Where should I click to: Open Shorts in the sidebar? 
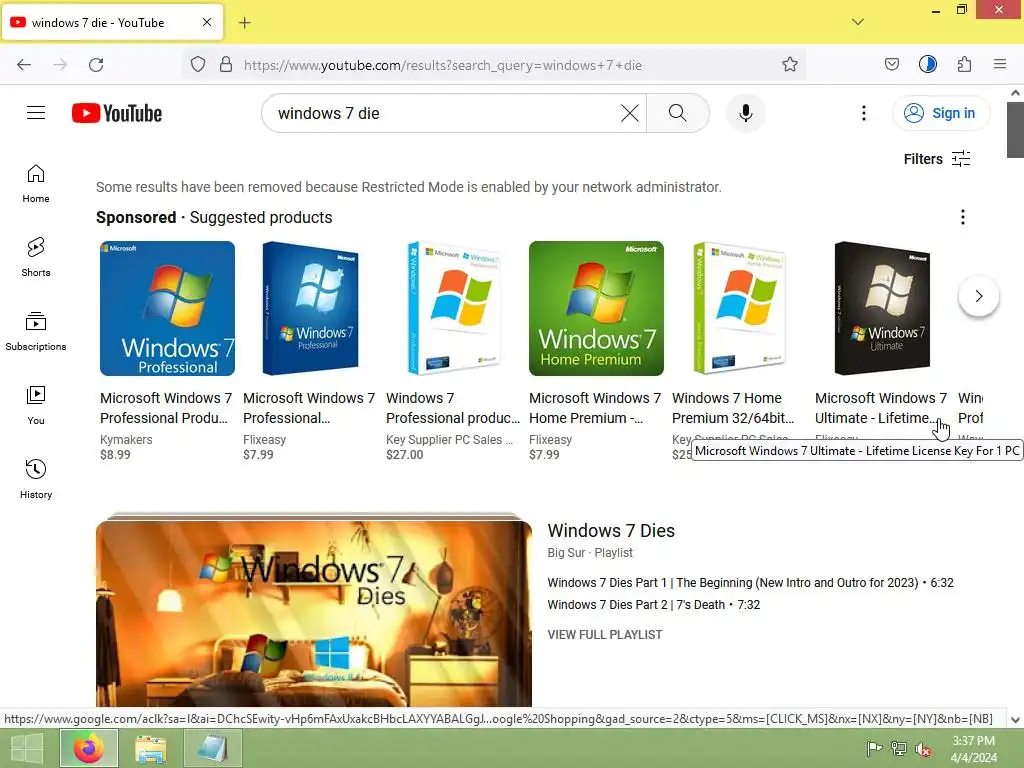coord(36,257)
